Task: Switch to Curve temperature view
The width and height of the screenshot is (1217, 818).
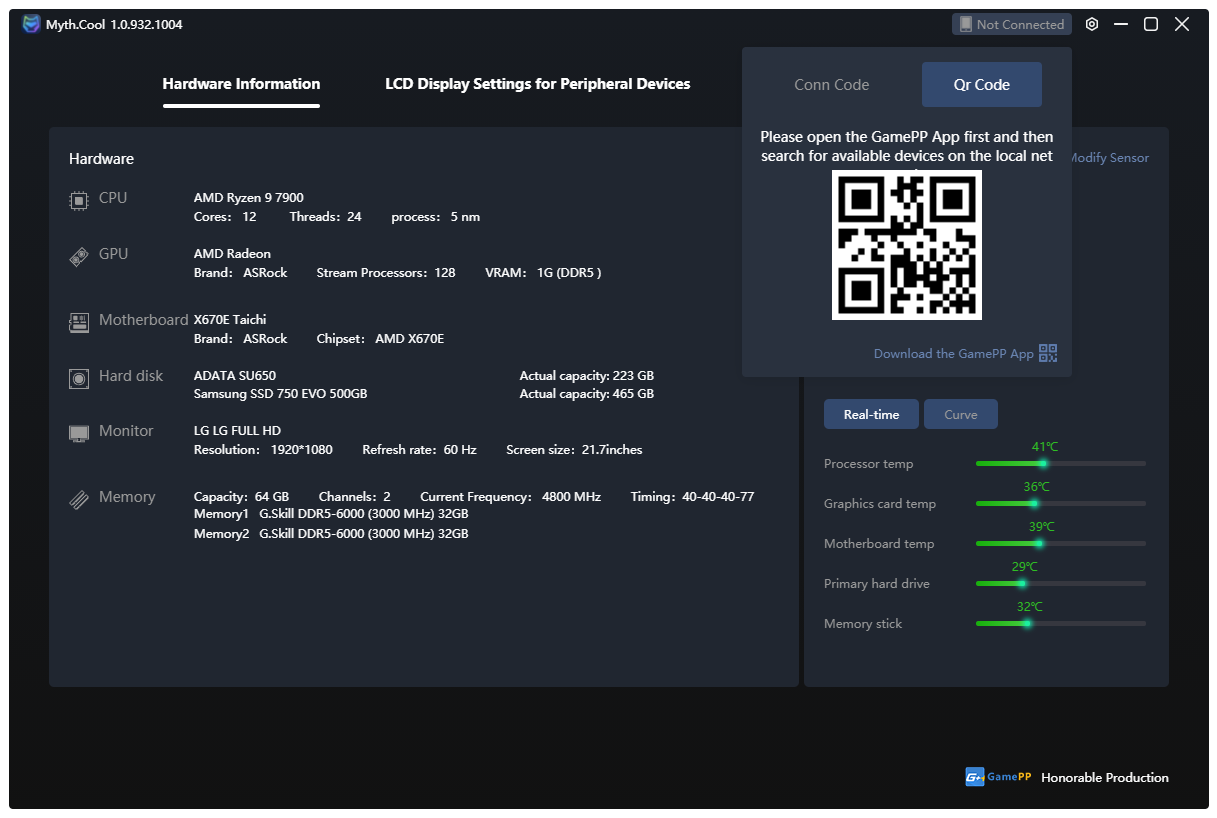Action: point(961,414)
